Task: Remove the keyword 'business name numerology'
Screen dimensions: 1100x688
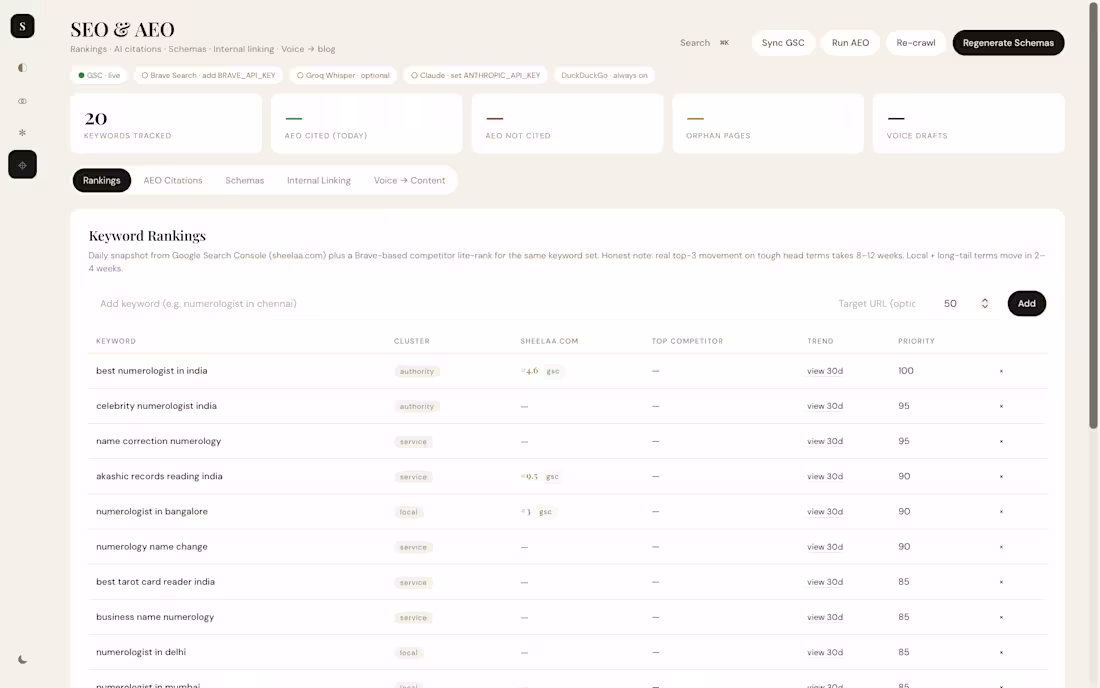Action: point(1001,617)
